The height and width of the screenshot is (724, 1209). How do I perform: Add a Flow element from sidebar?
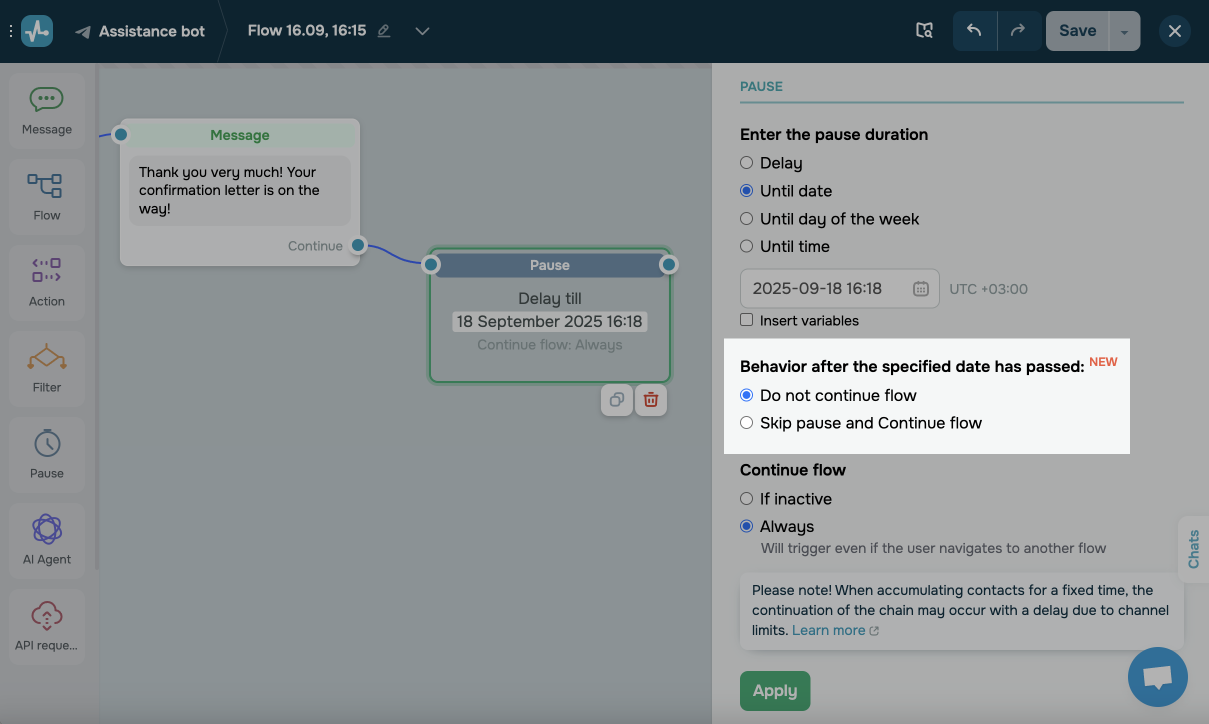pyautogui.click(x=47, y=196)
